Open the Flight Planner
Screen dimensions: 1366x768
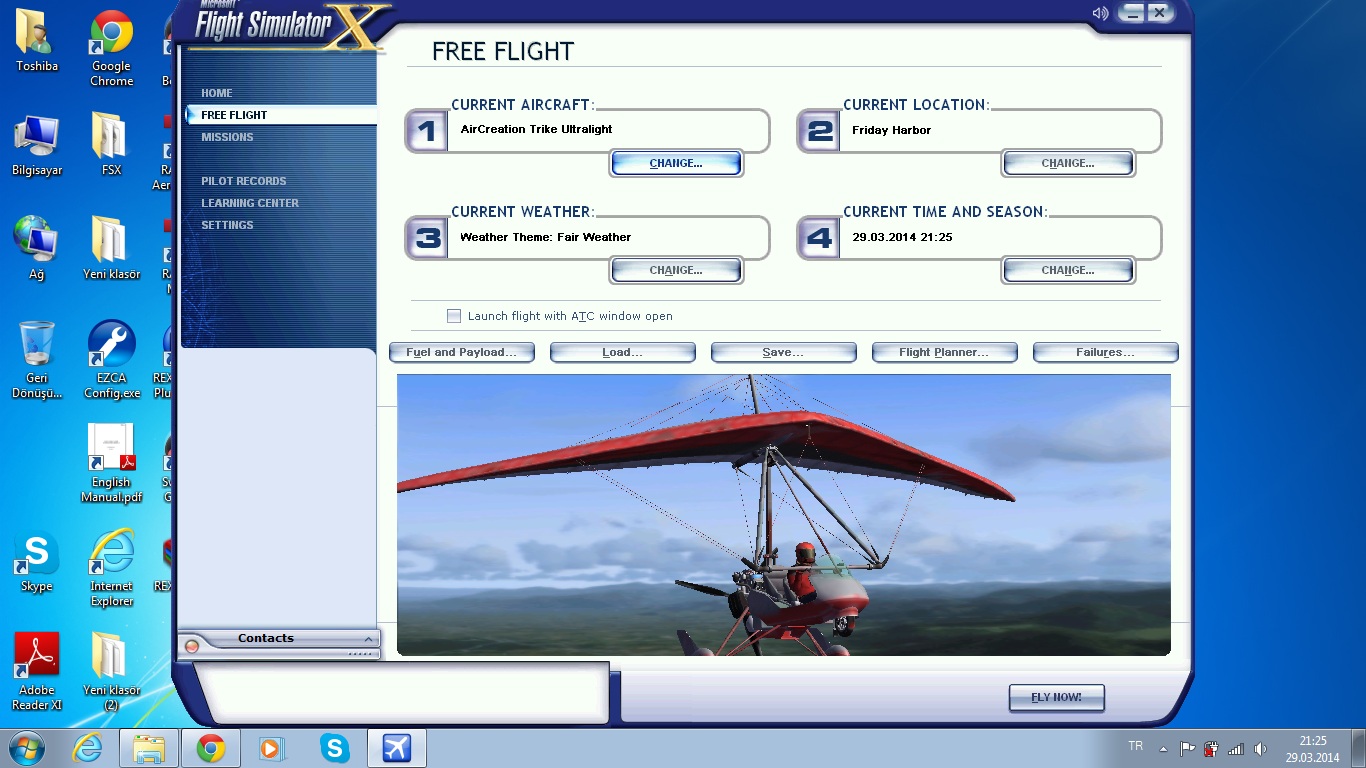(944, 352)
